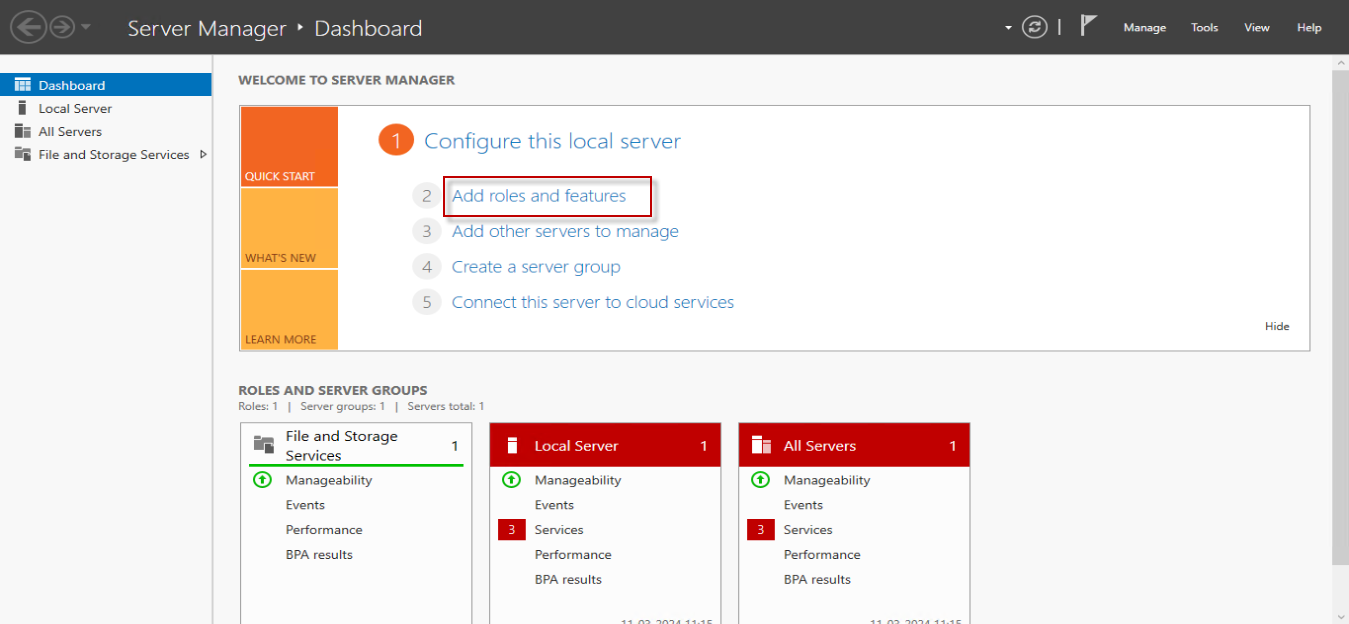Image resolution: width=1349 pixels, height=624 pixels.
Task: Open Performance in Local Server tile
Action: 573,555
